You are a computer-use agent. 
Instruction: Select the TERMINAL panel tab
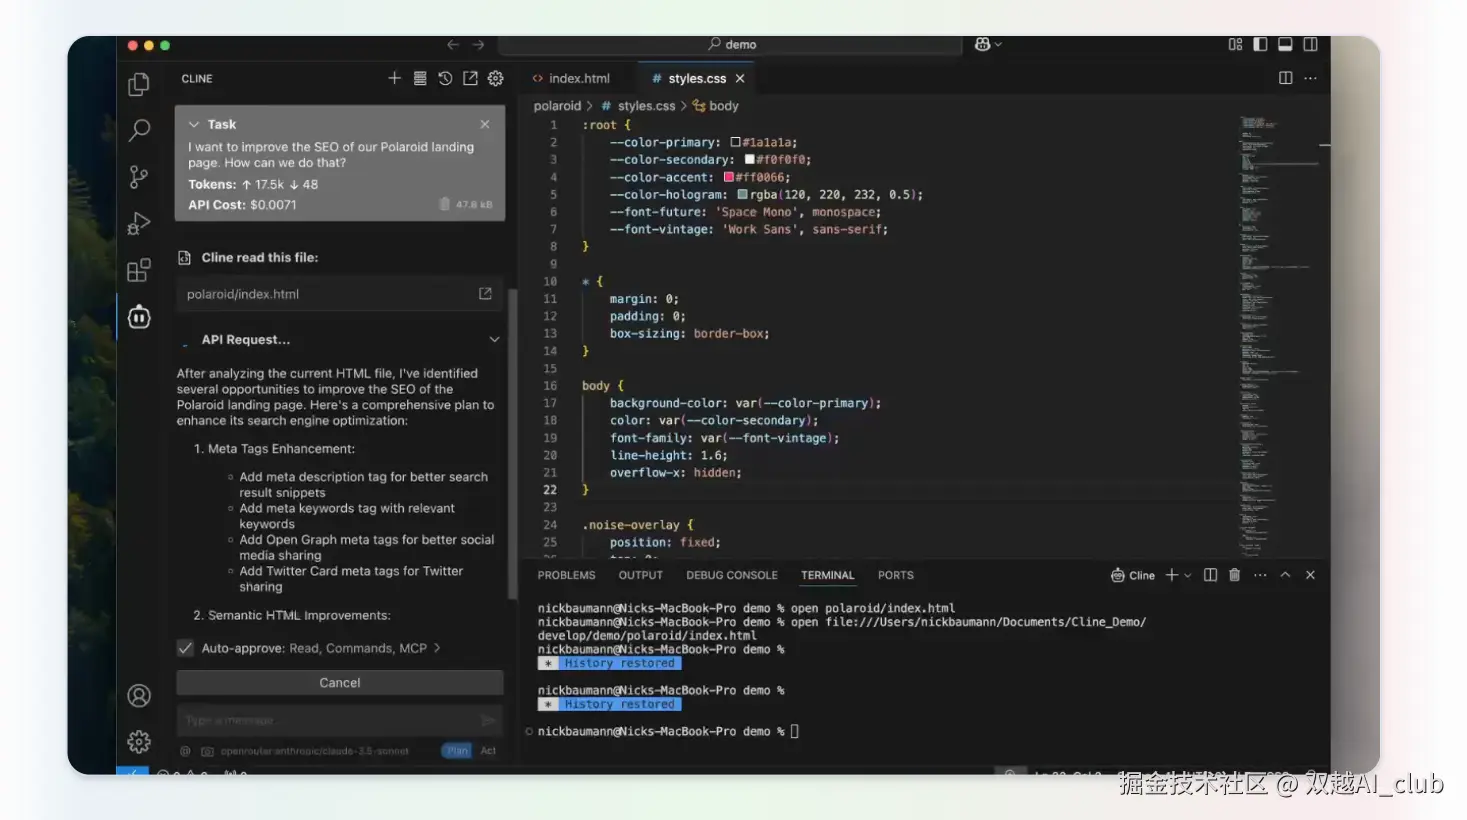(x=828, y=575)
